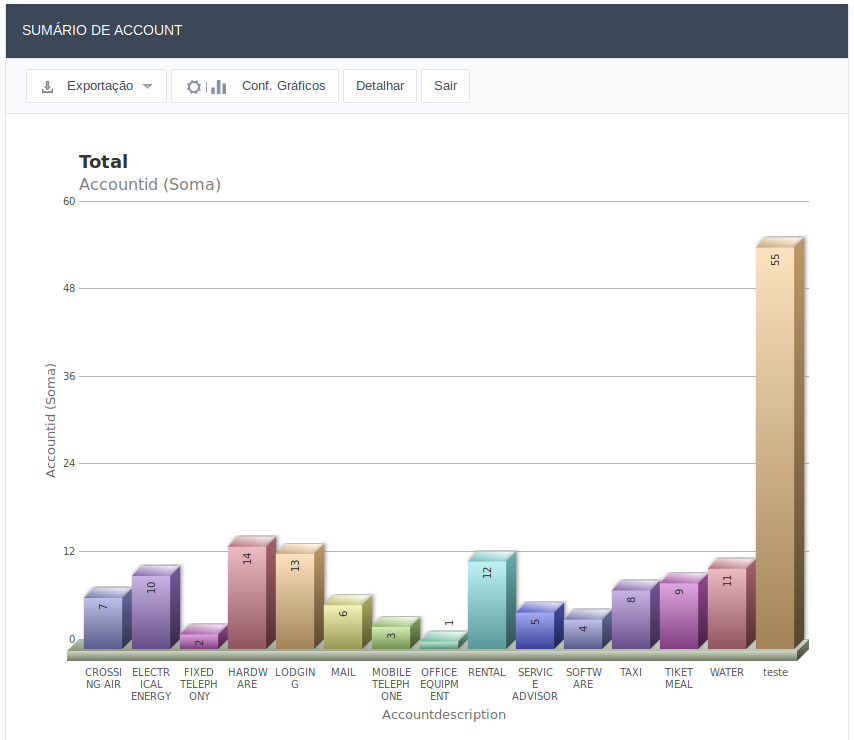The width and height of the screenshot is (854, 740).
Task: Select the MAIL bar with value 6
Action: point(343,626)
